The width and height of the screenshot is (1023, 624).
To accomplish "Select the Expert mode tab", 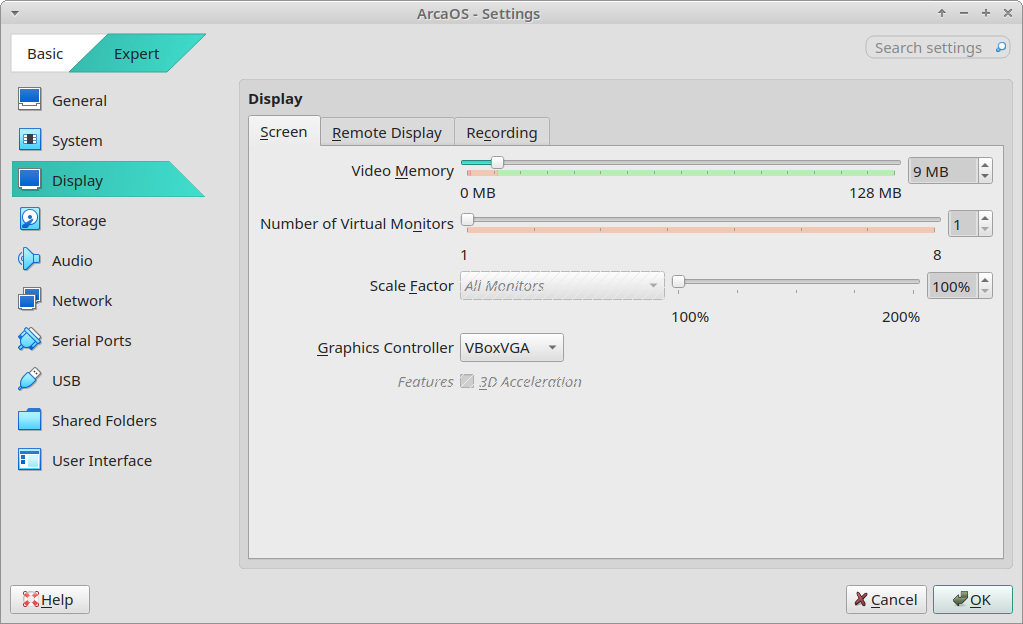I will click(136, 54).
